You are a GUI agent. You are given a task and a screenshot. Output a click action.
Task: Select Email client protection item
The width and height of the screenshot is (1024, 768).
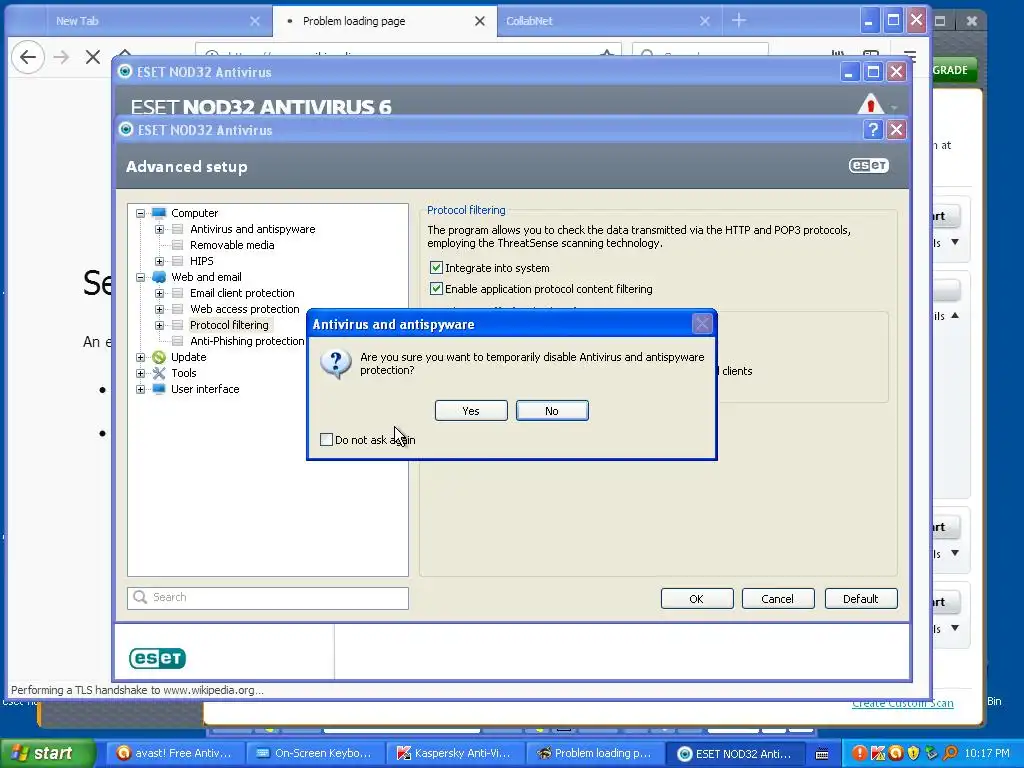click(x=242, y=293)
